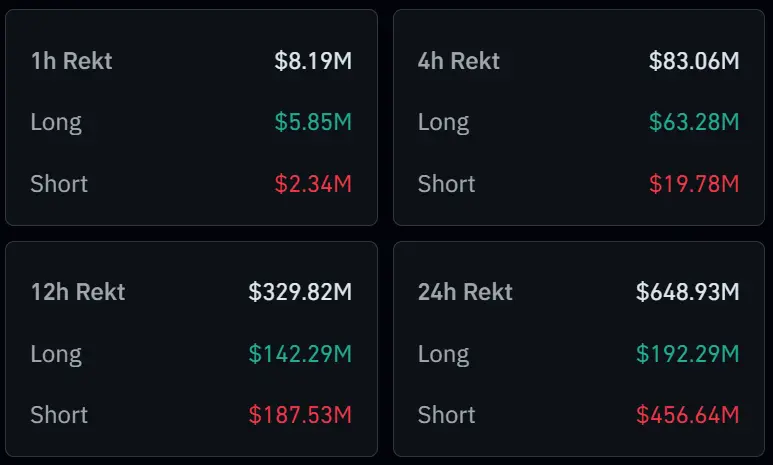Screen dimensions: 773x465
Task: Select the 12h Long $142.29M value
Action: tap(300, 354)
